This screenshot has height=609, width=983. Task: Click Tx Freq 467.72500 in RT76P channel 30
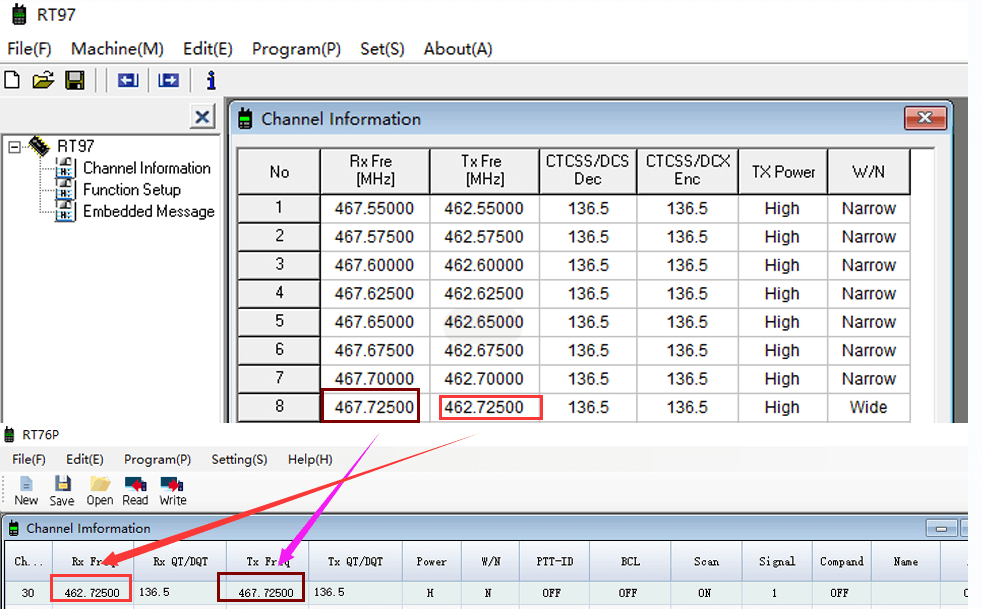click(266, 593)
